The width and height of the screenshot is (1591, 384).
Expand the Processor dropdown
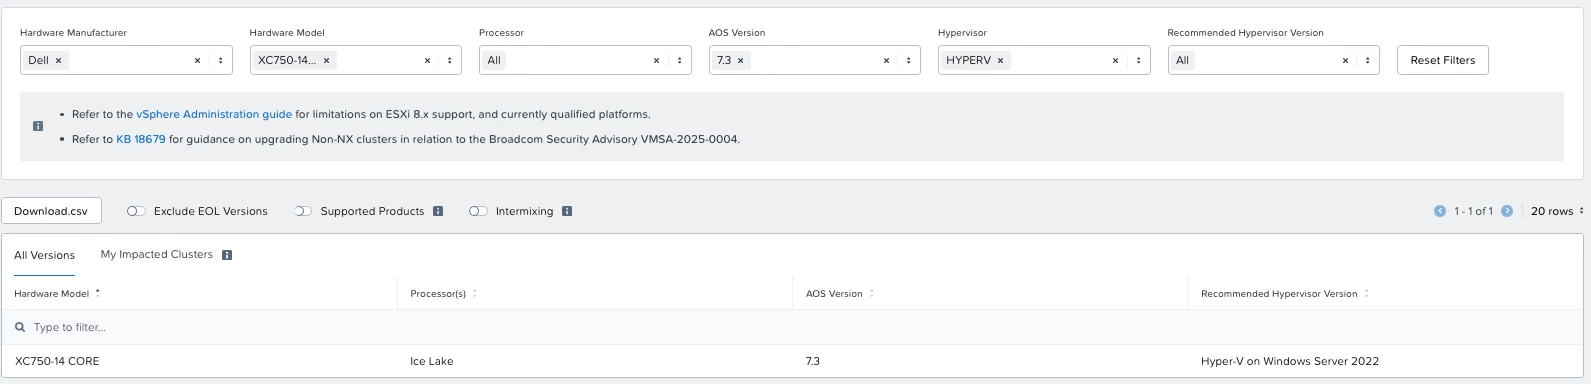(679, 60)
